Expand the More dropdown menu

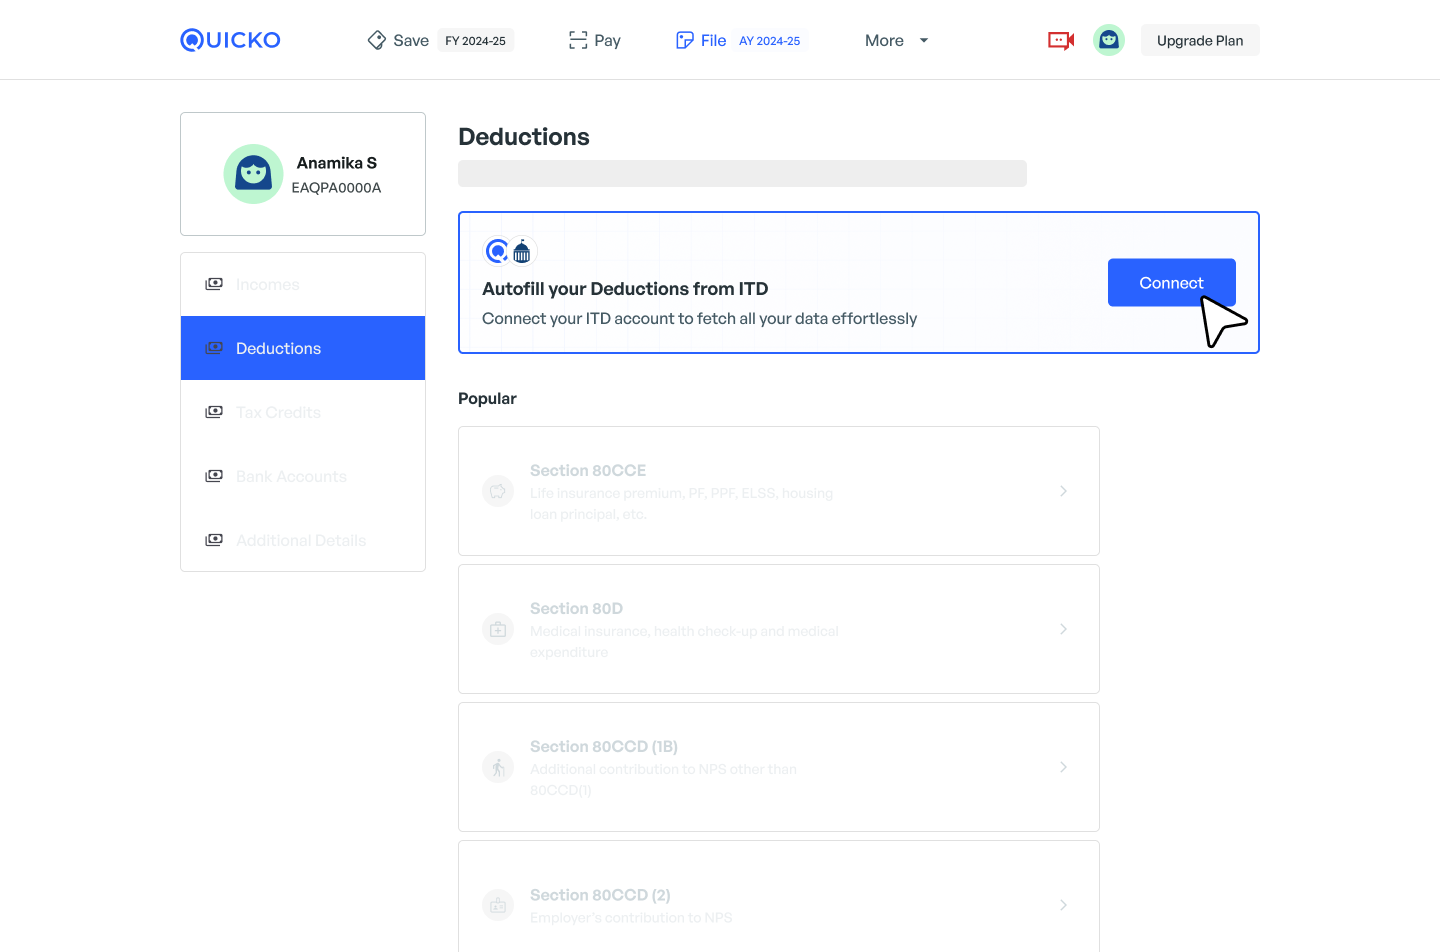[x=896, y=40]
